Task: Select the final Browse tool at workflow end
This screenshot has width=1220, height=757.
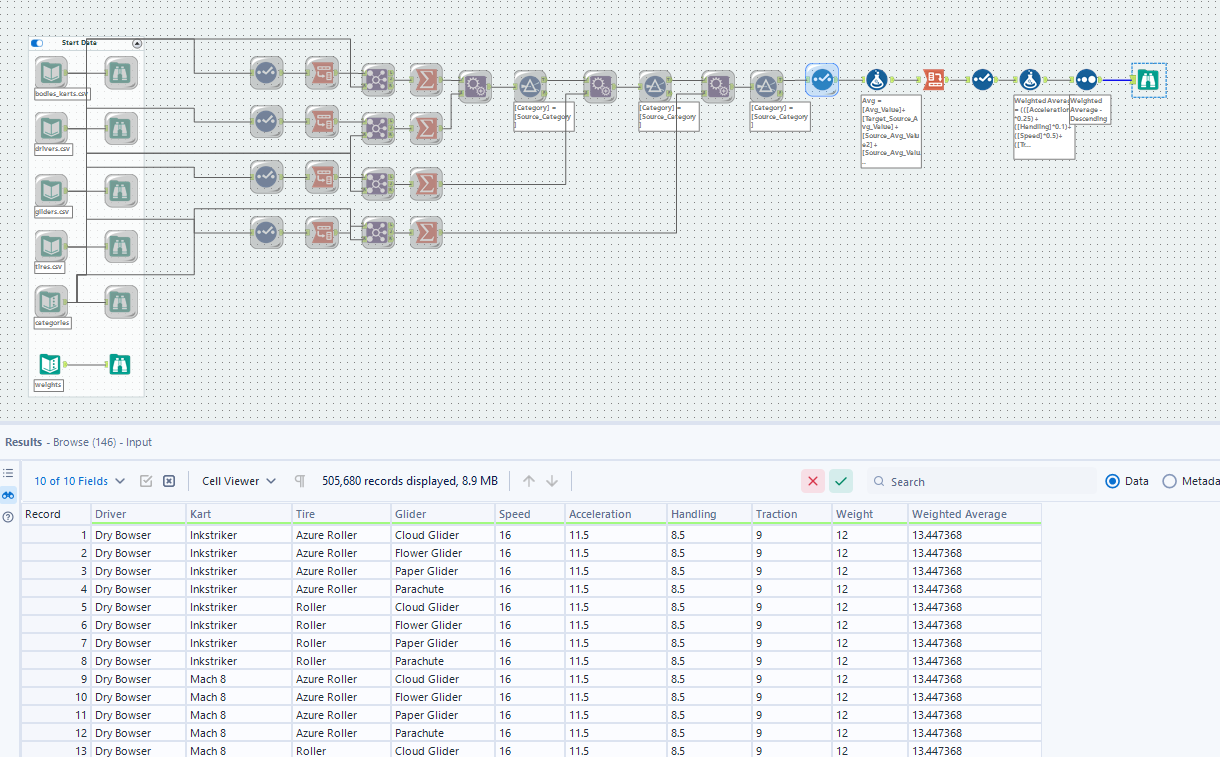Action: pyautogui.click(x=1148, y=80)
